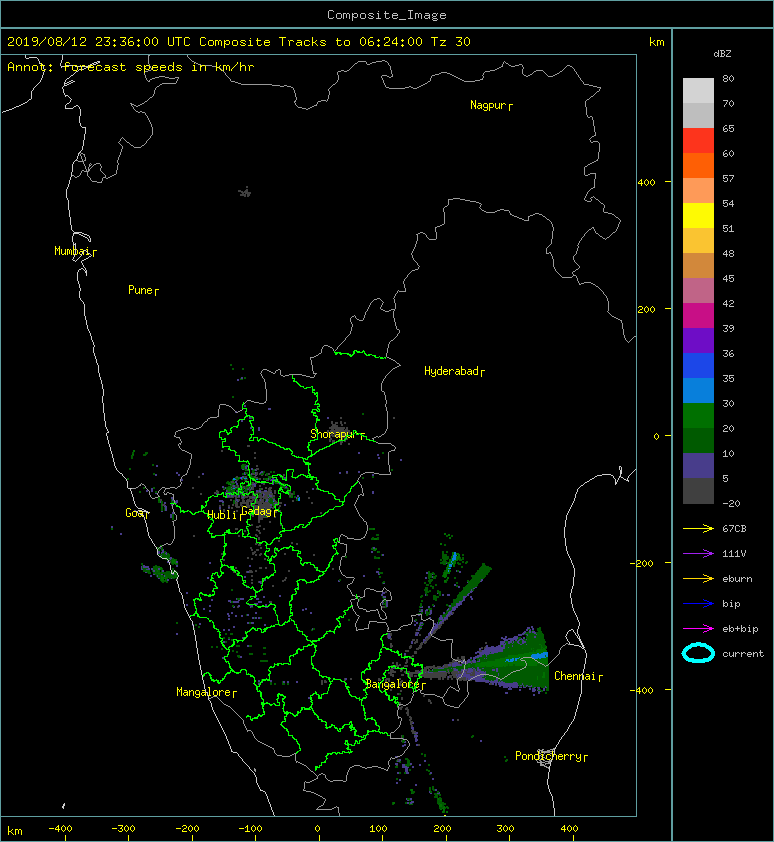The image size is (774, 842).
Task: Select the dark green 10-20 dBZ swatch
Action: tap(698, 440)
